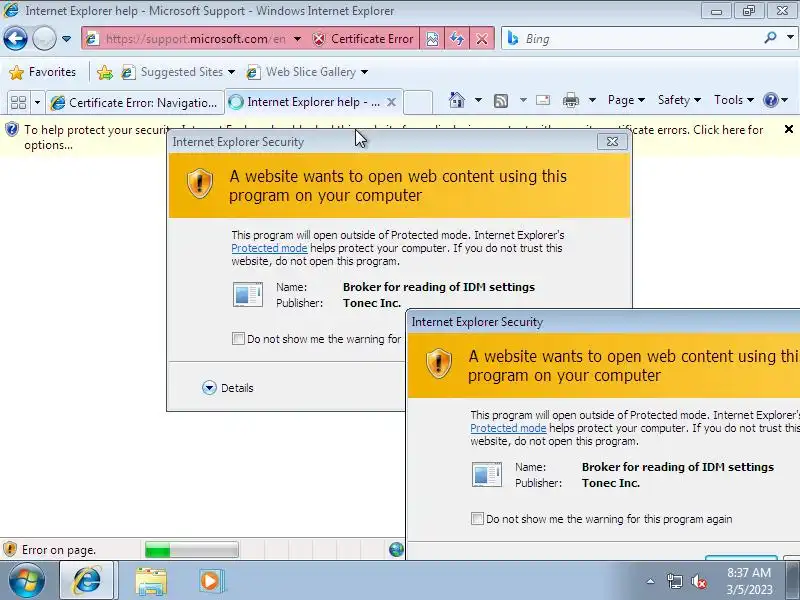Show hidden tray icons arrow
The image size is (800, 600).
point(651,581)
